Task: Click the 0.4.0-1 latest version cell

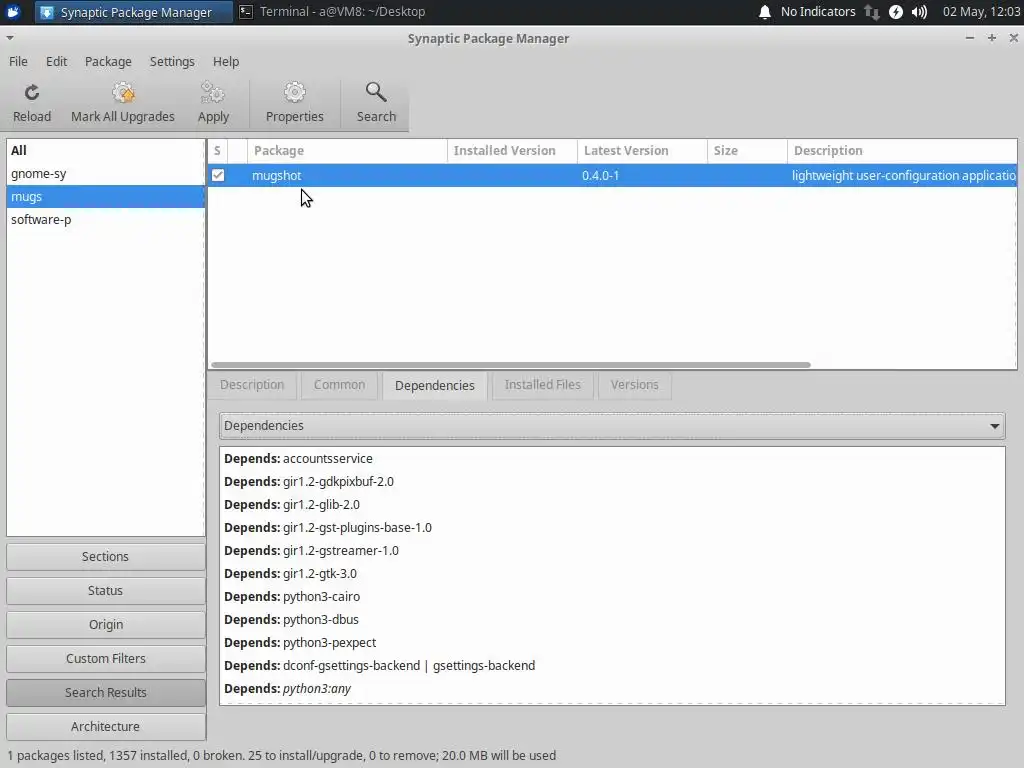Action: [x=601, y=176]
